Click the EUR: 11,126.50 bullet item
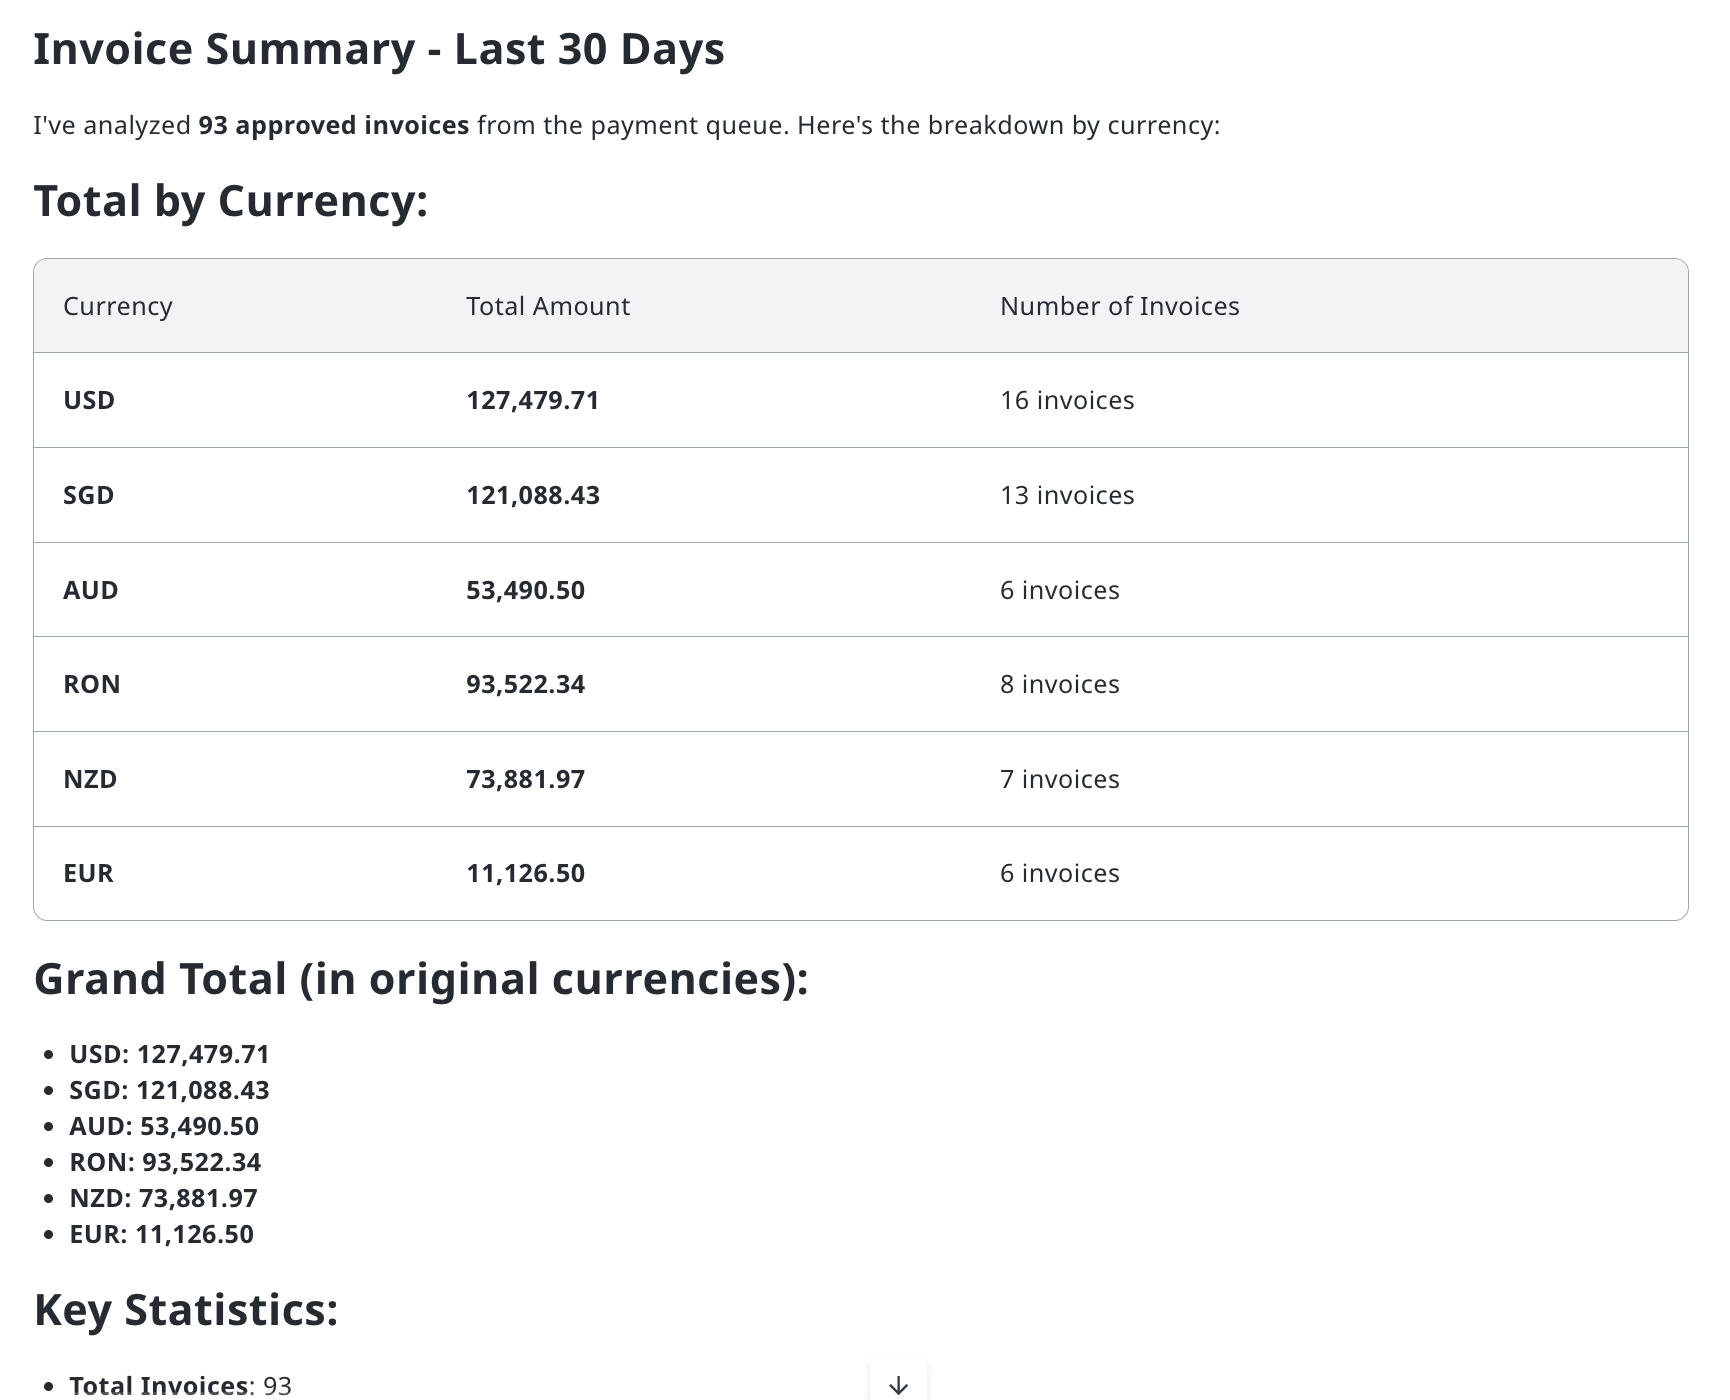This screenshot has width=1730, height=1400. [161, 1234]
